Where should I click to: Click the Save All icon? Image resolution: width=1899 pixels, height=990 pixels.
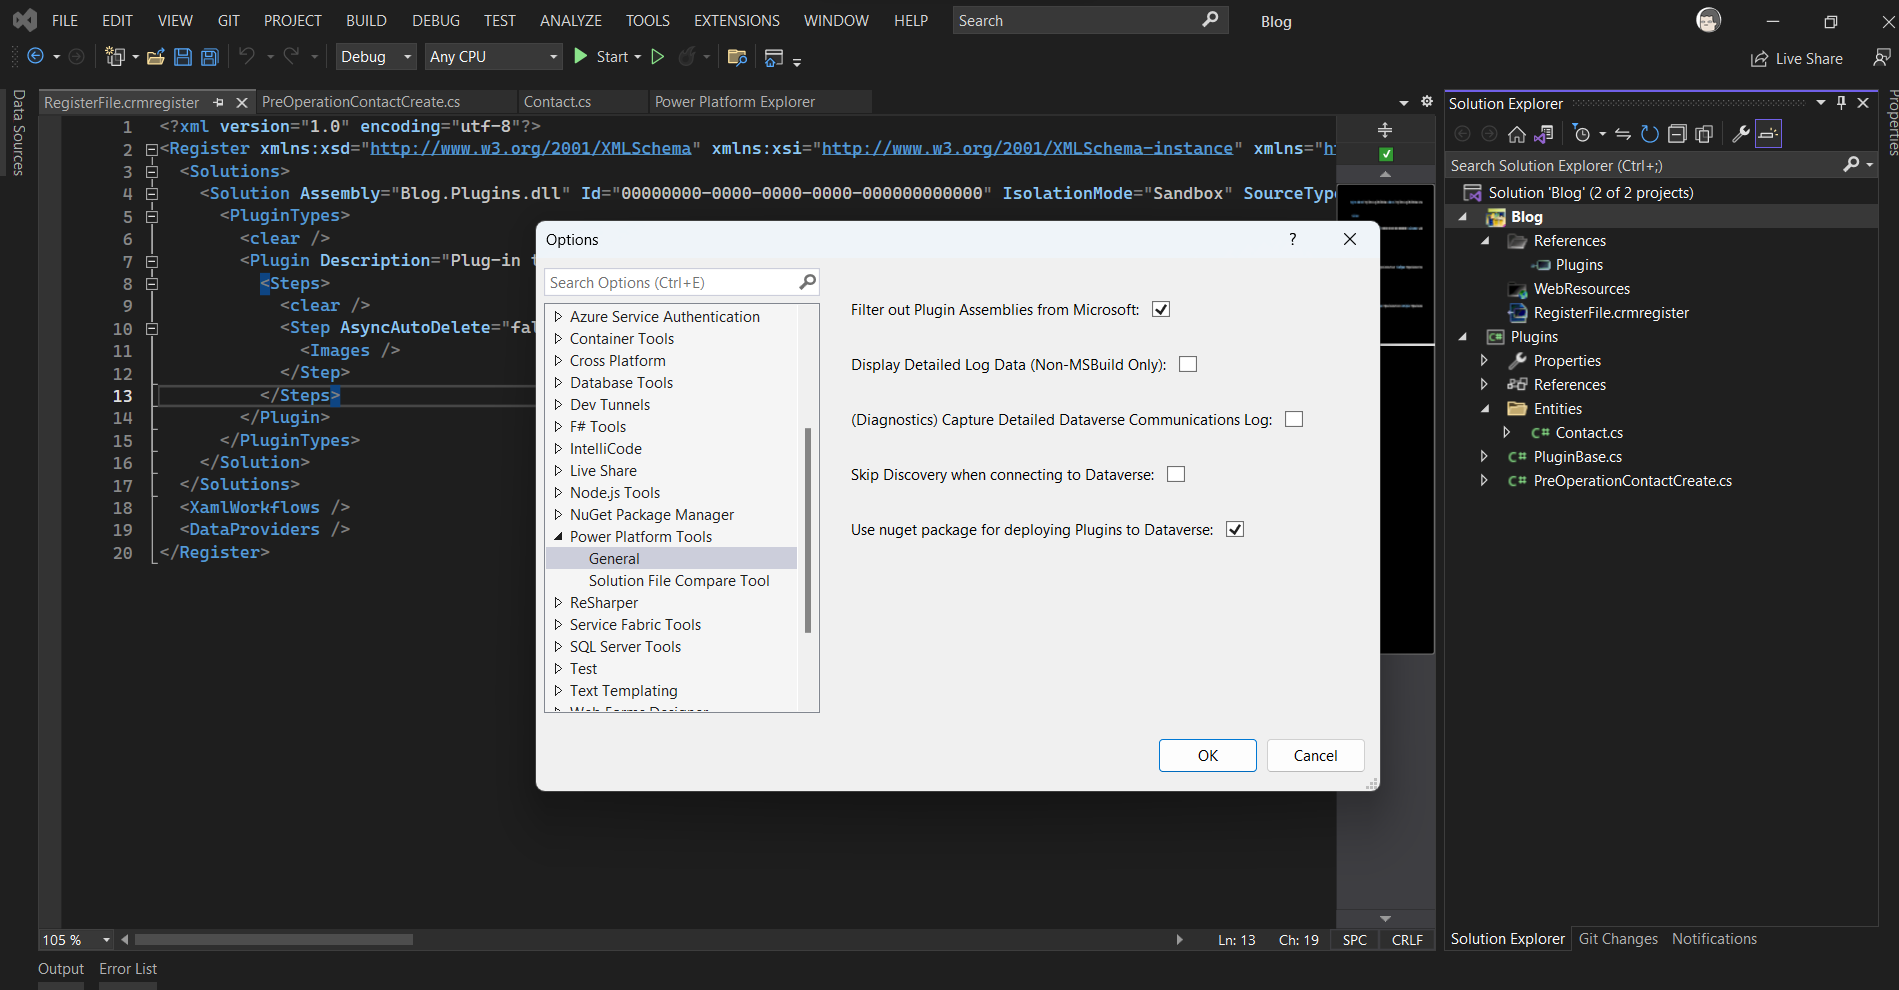click(x=210, y=57)
